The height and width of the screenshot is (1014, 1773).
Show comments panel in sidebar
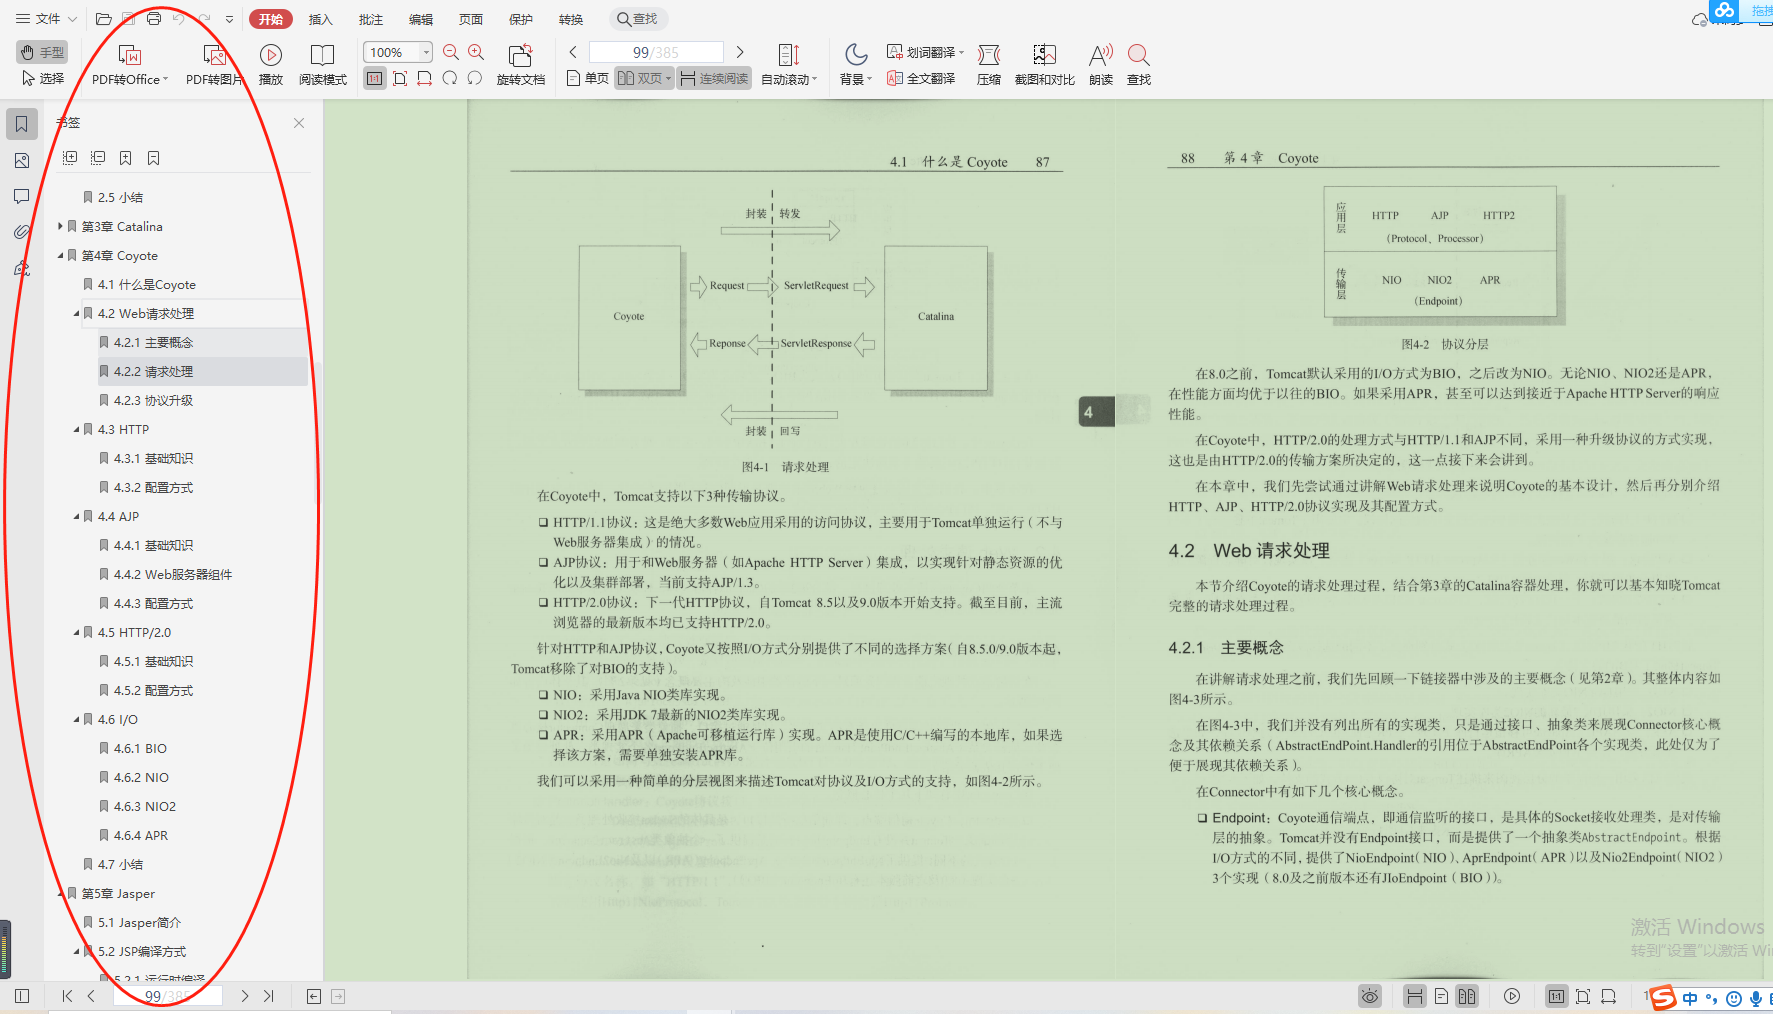[22, 196]
